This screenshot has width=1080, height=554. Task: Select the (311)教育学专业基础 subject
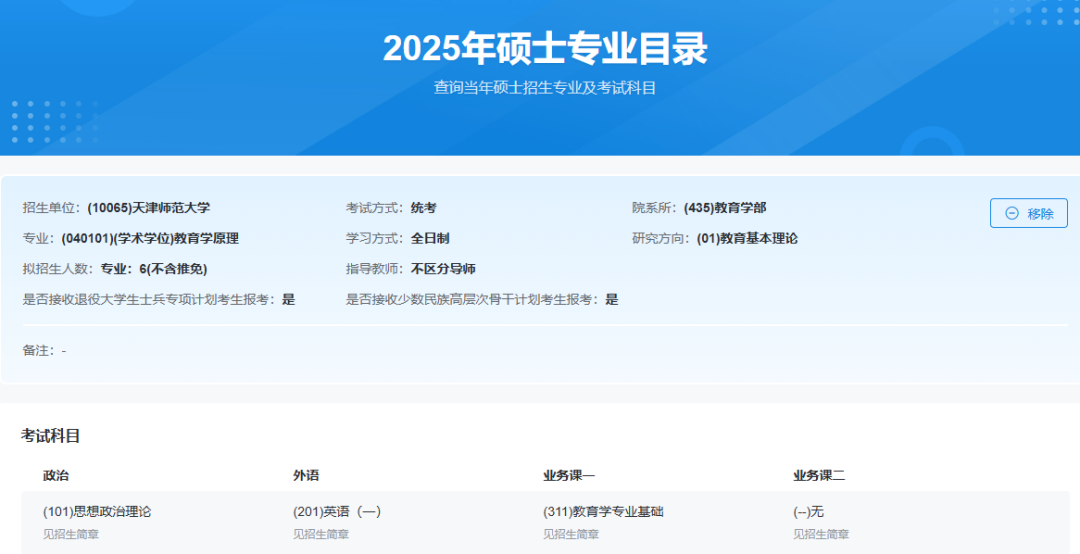[x=603, y=511]
